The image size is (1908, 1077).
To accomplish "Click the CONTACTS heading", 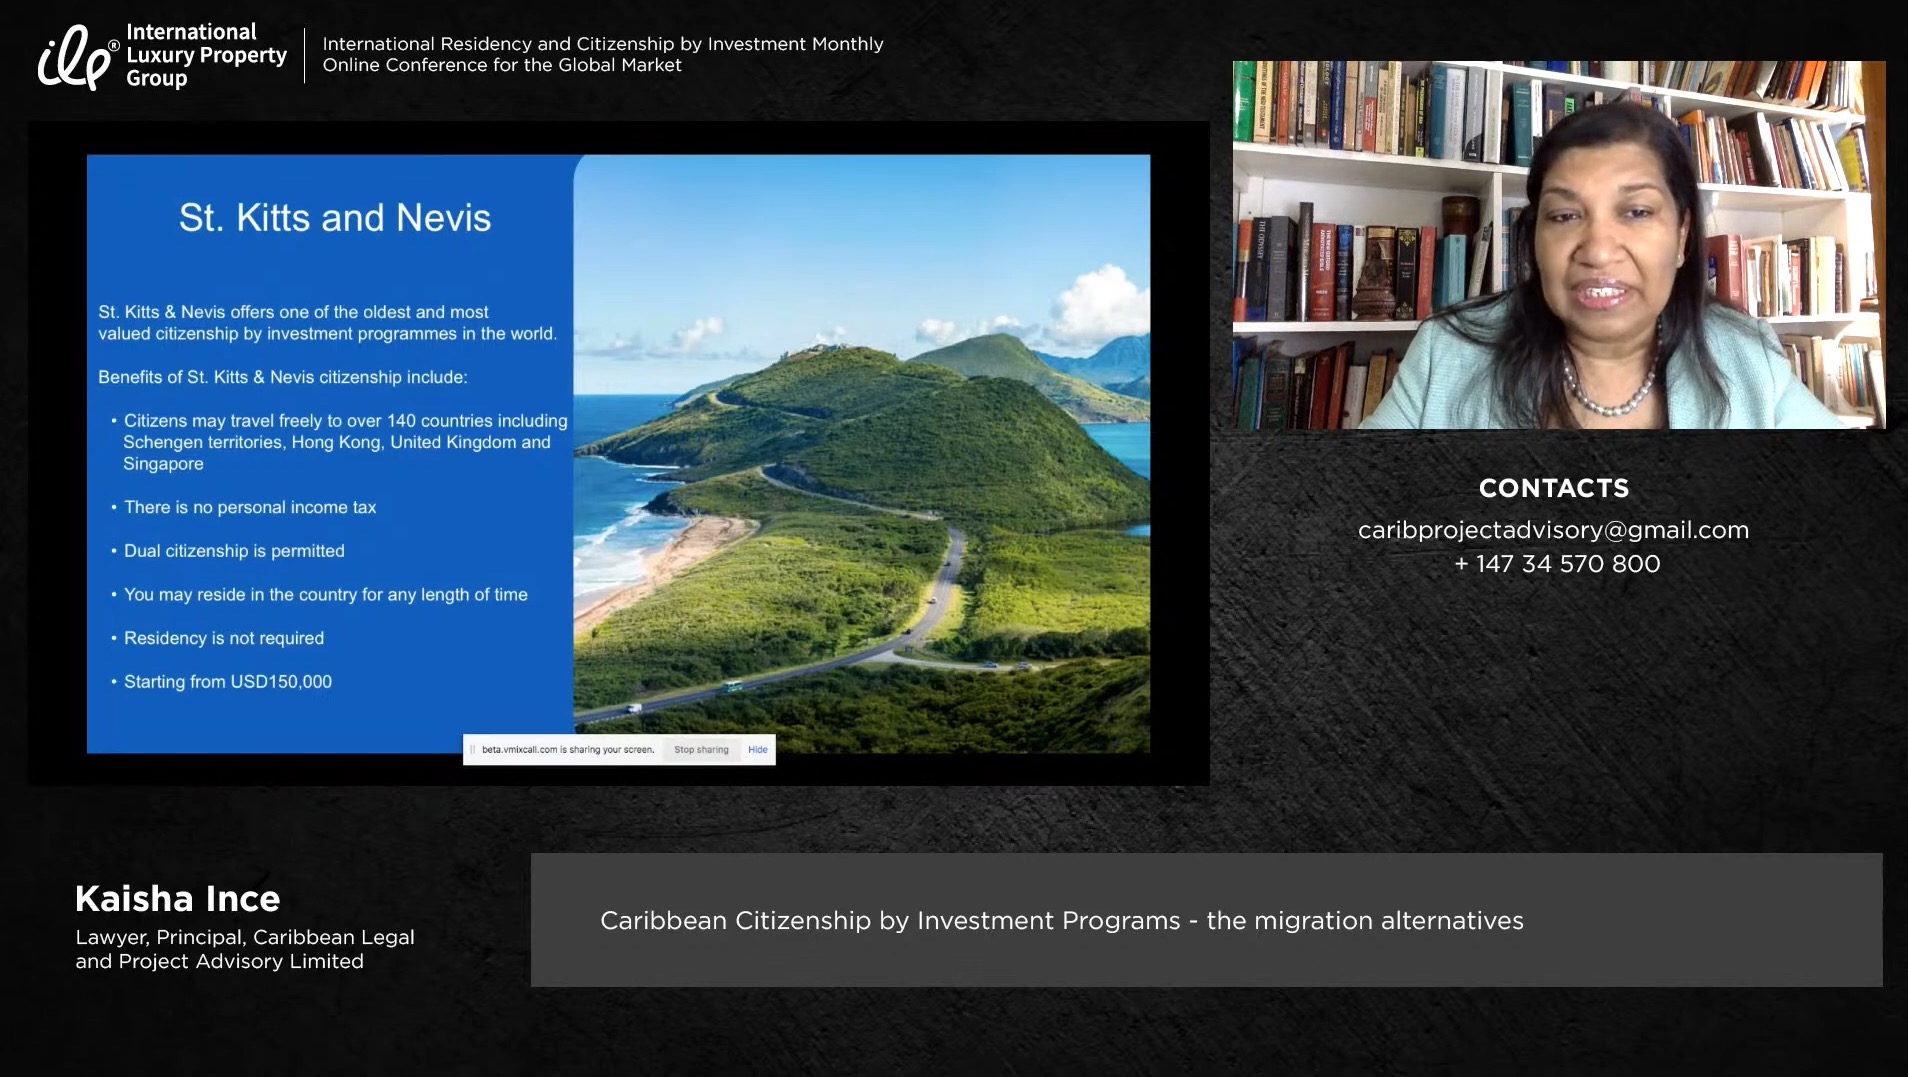I will tap(1553, 488).
